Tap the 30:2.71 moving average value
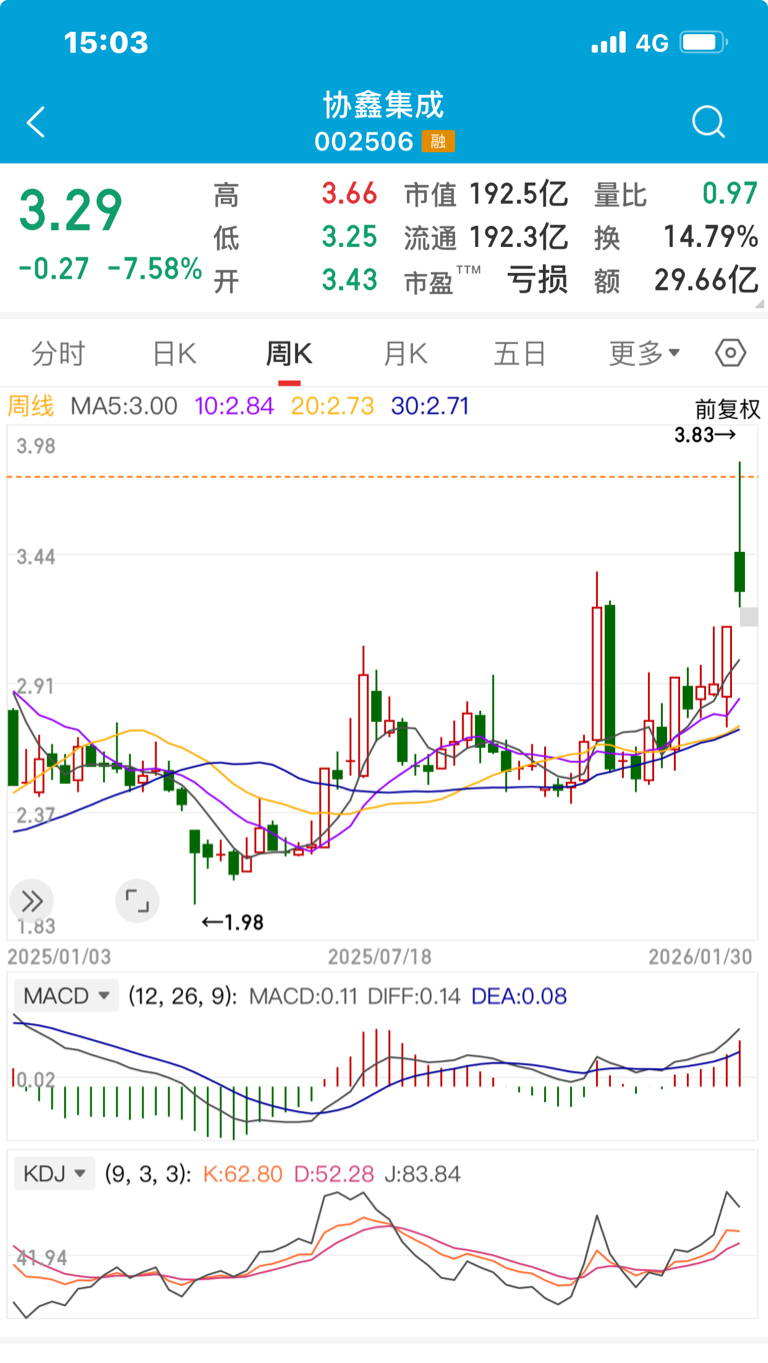 click(x=430, y=406)
